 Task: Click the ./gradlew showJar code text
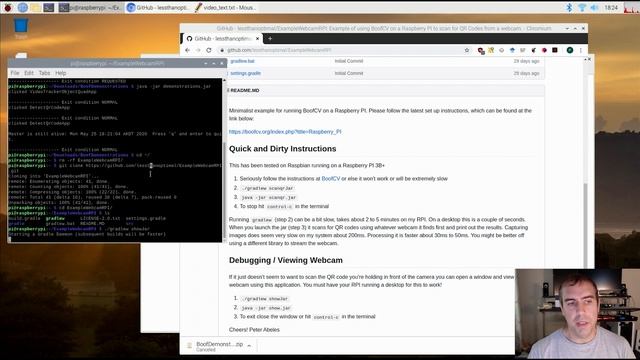265,299
